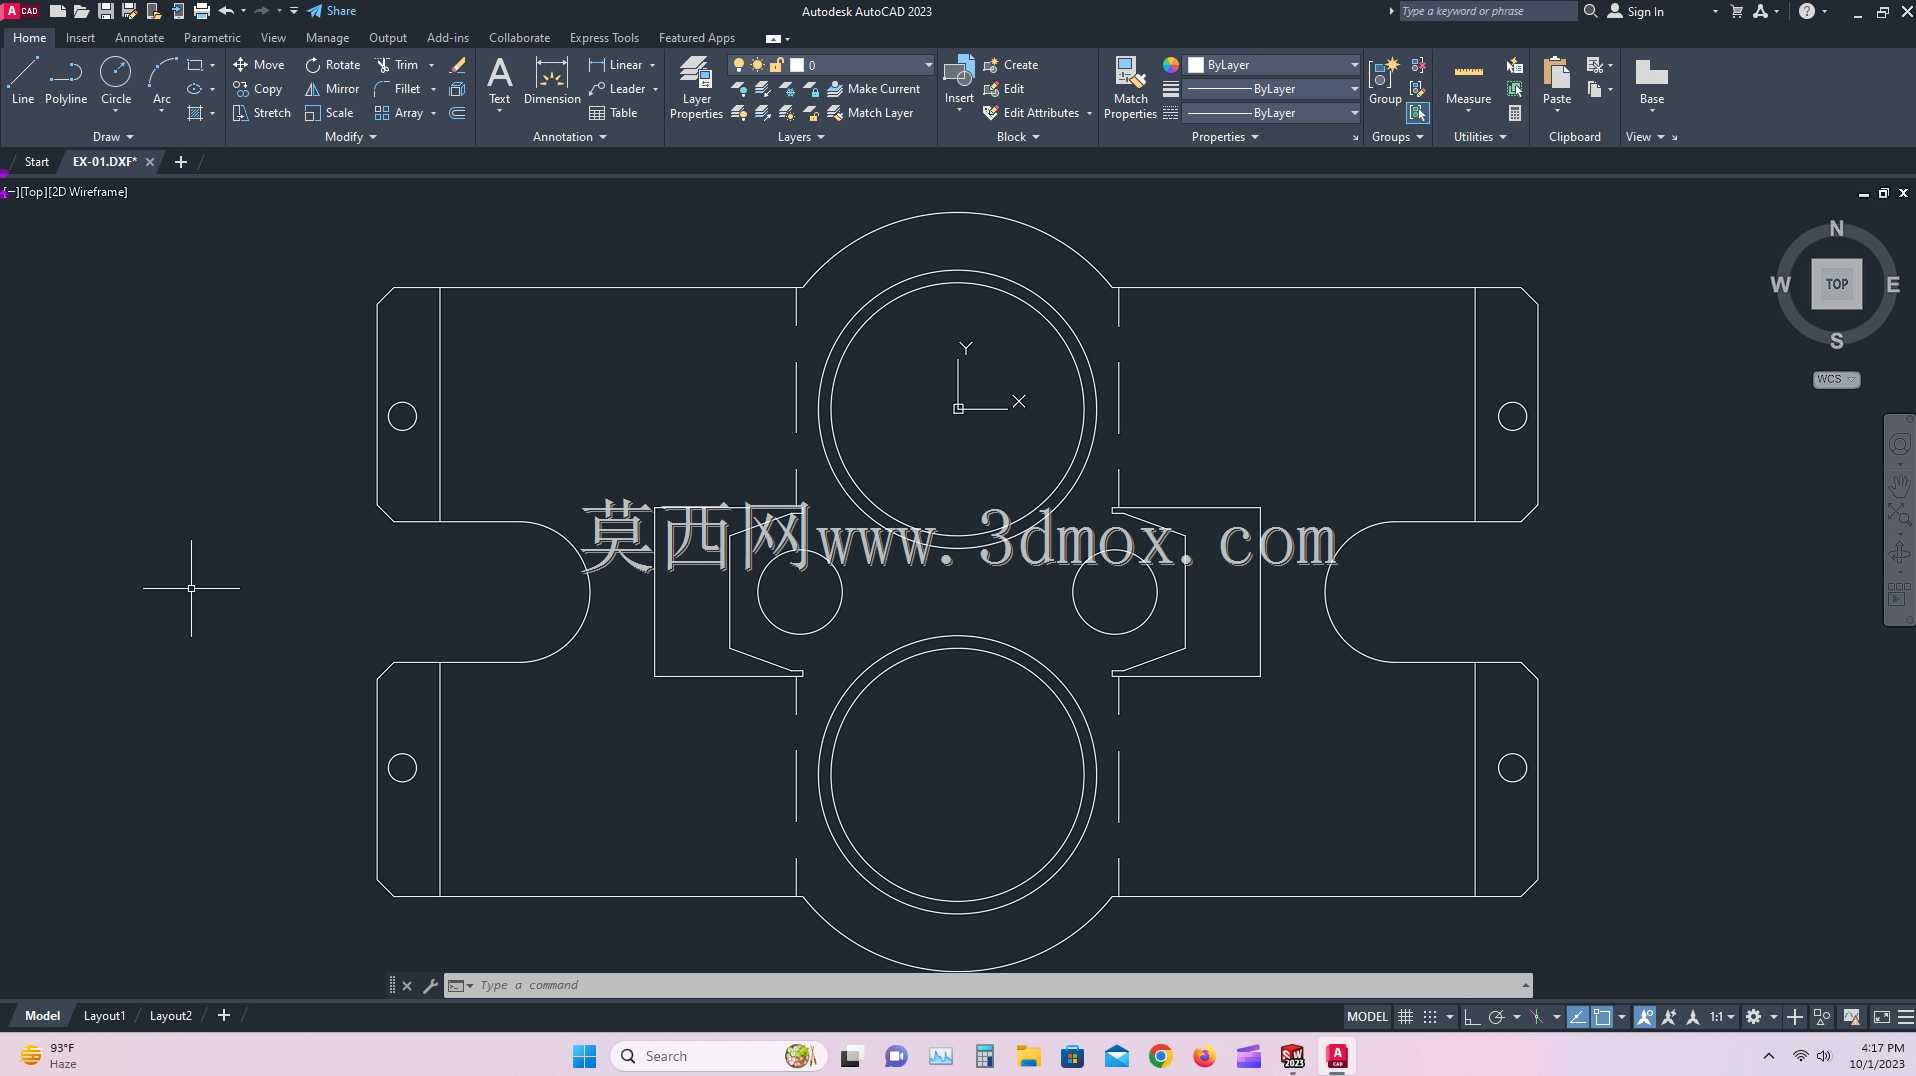The width and height of the screenshot is (1916, 1076).
Task: Click the Group tool
Action: click(x=1385, y=80)
